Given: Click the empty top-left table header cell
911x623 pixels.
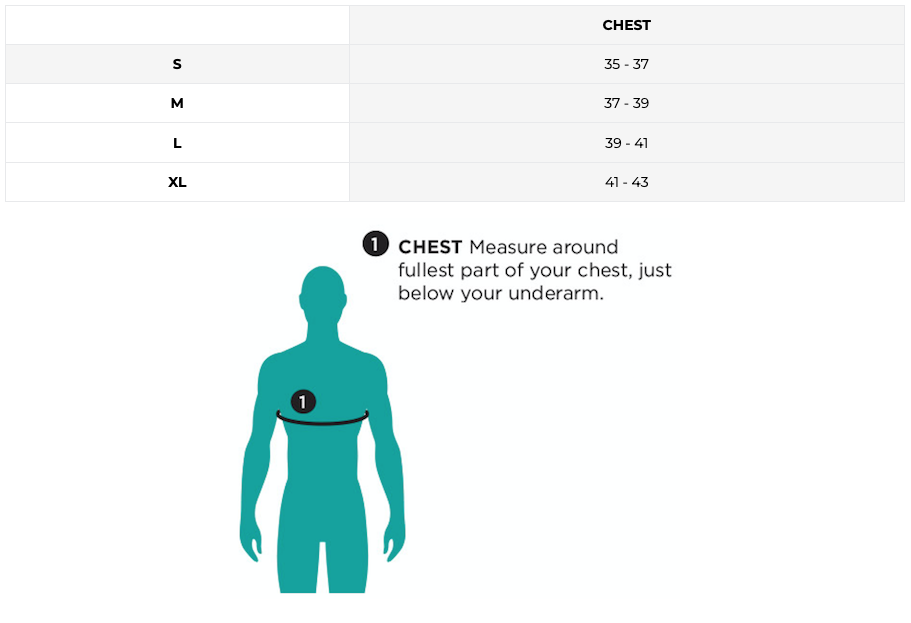Looking at the screenshot, I should pyautogui.click(x=177, y=25).
